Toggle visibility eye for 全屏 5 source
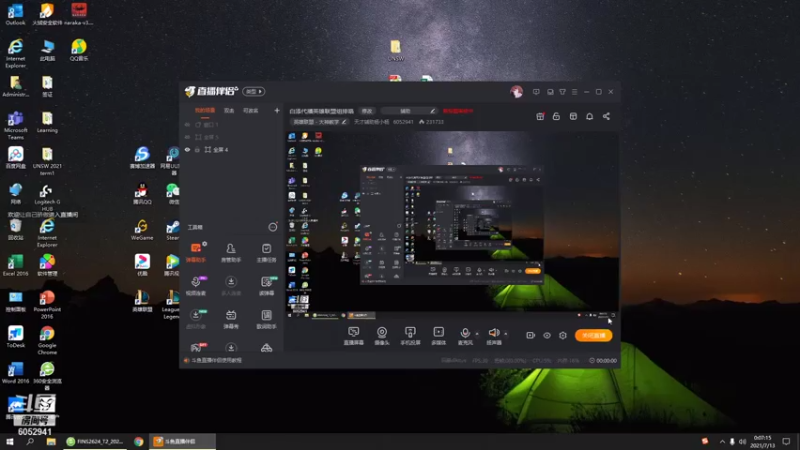Viewport: 800px width, 450px height. coord(187,137)
